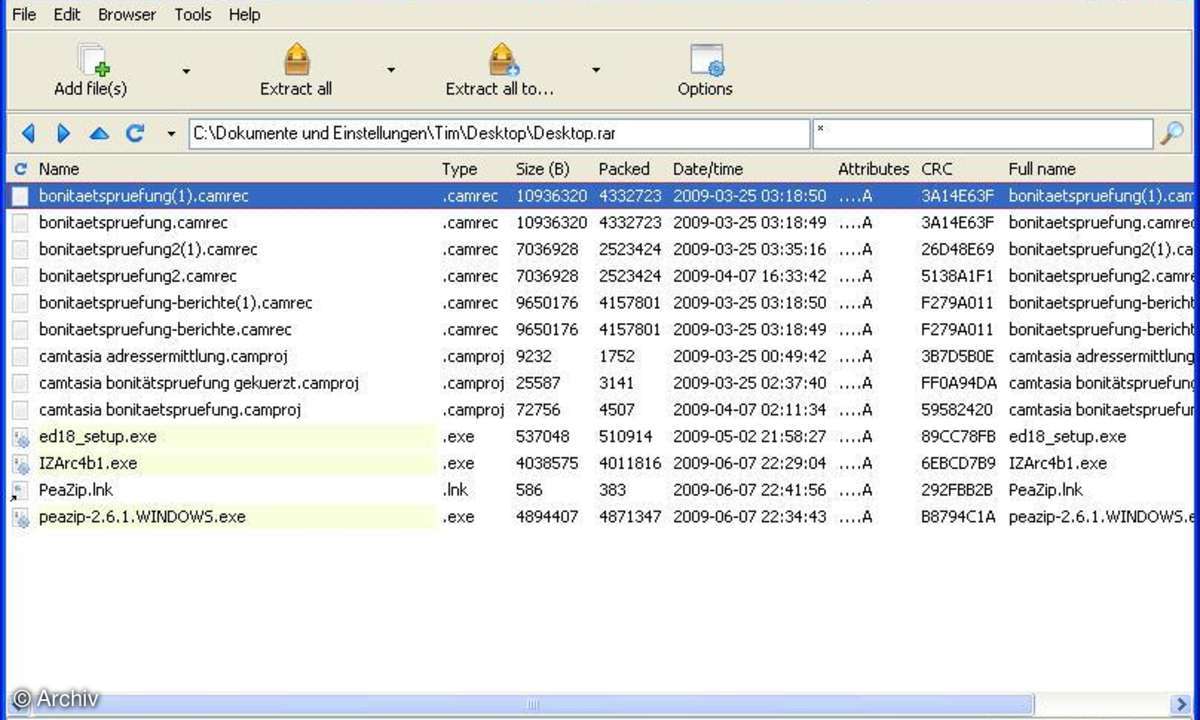Refresh the file browser view
The image size is (1200, 720).
point(135,133)
